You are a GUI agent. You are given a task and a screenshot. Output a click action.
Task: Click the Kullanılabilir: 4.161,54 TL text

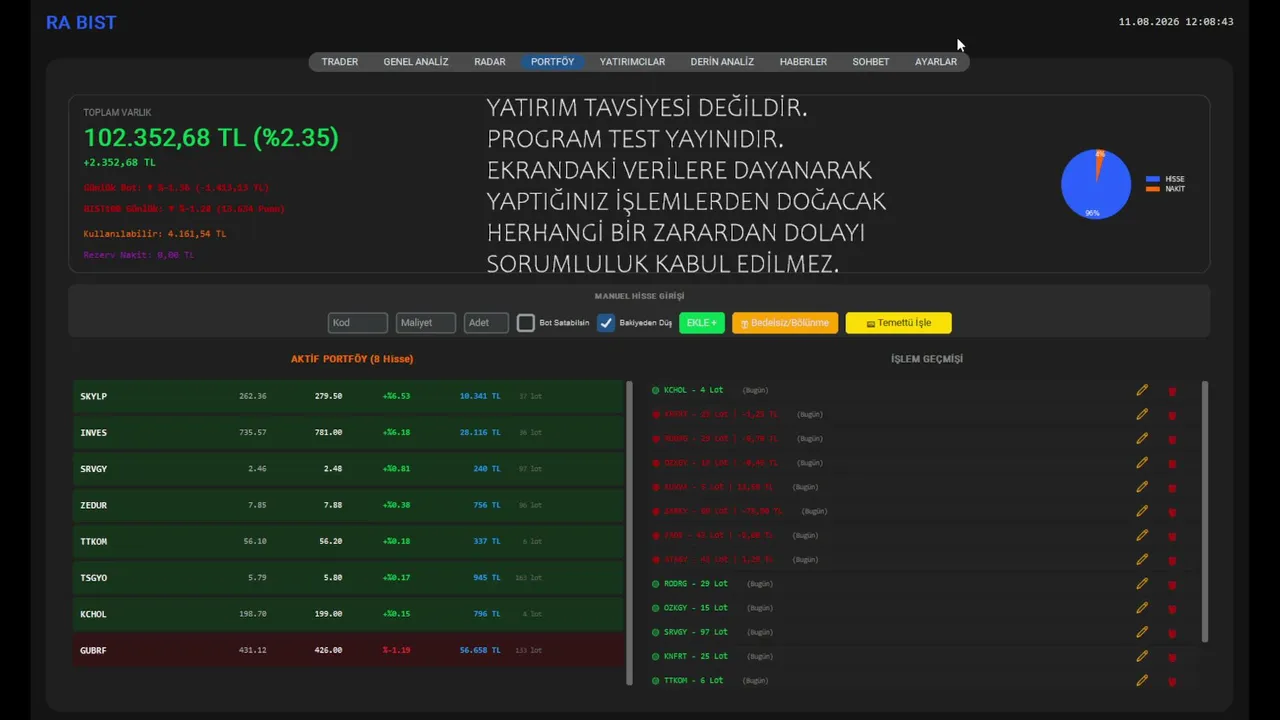click(x=155, y=234)
